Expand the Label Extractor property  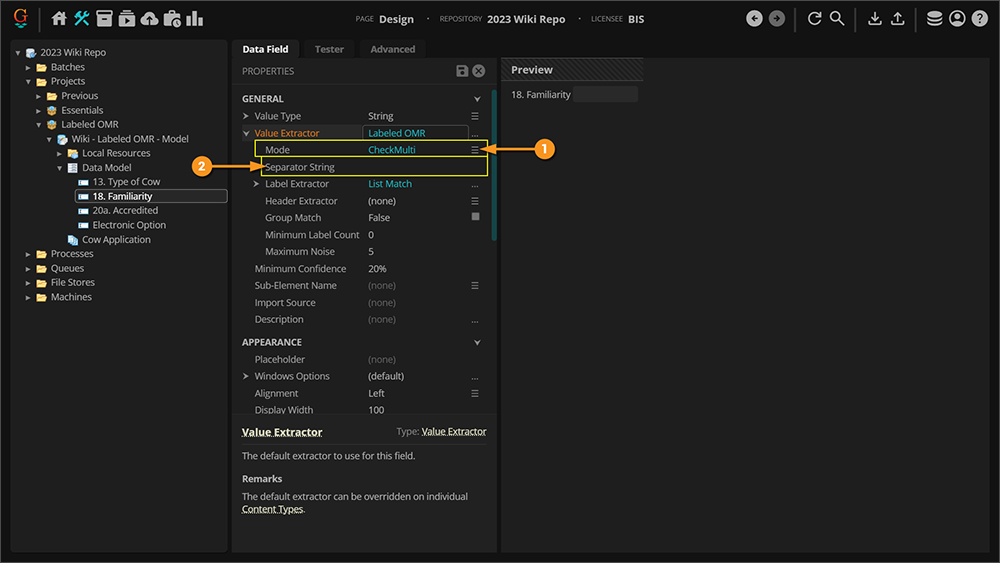pyautogui.click(x=256, y=184)
